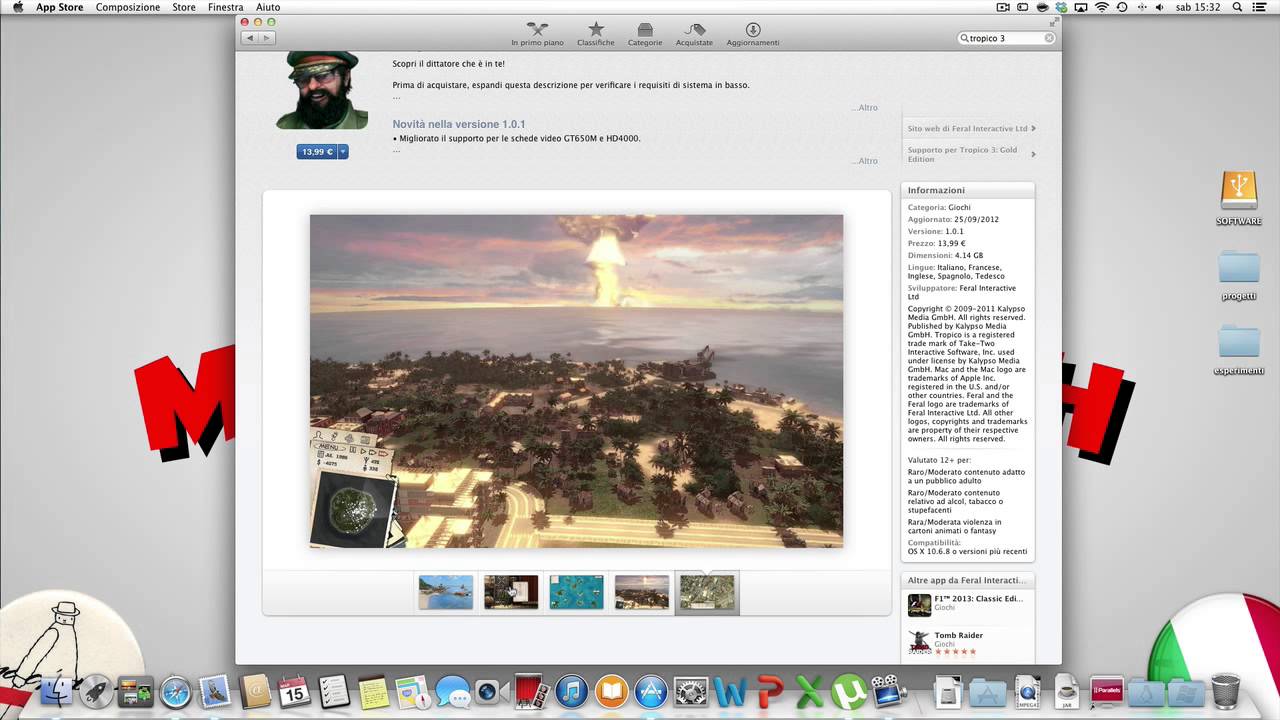
Task: Click the F1 2013 app icon
Action: [919, 604]
